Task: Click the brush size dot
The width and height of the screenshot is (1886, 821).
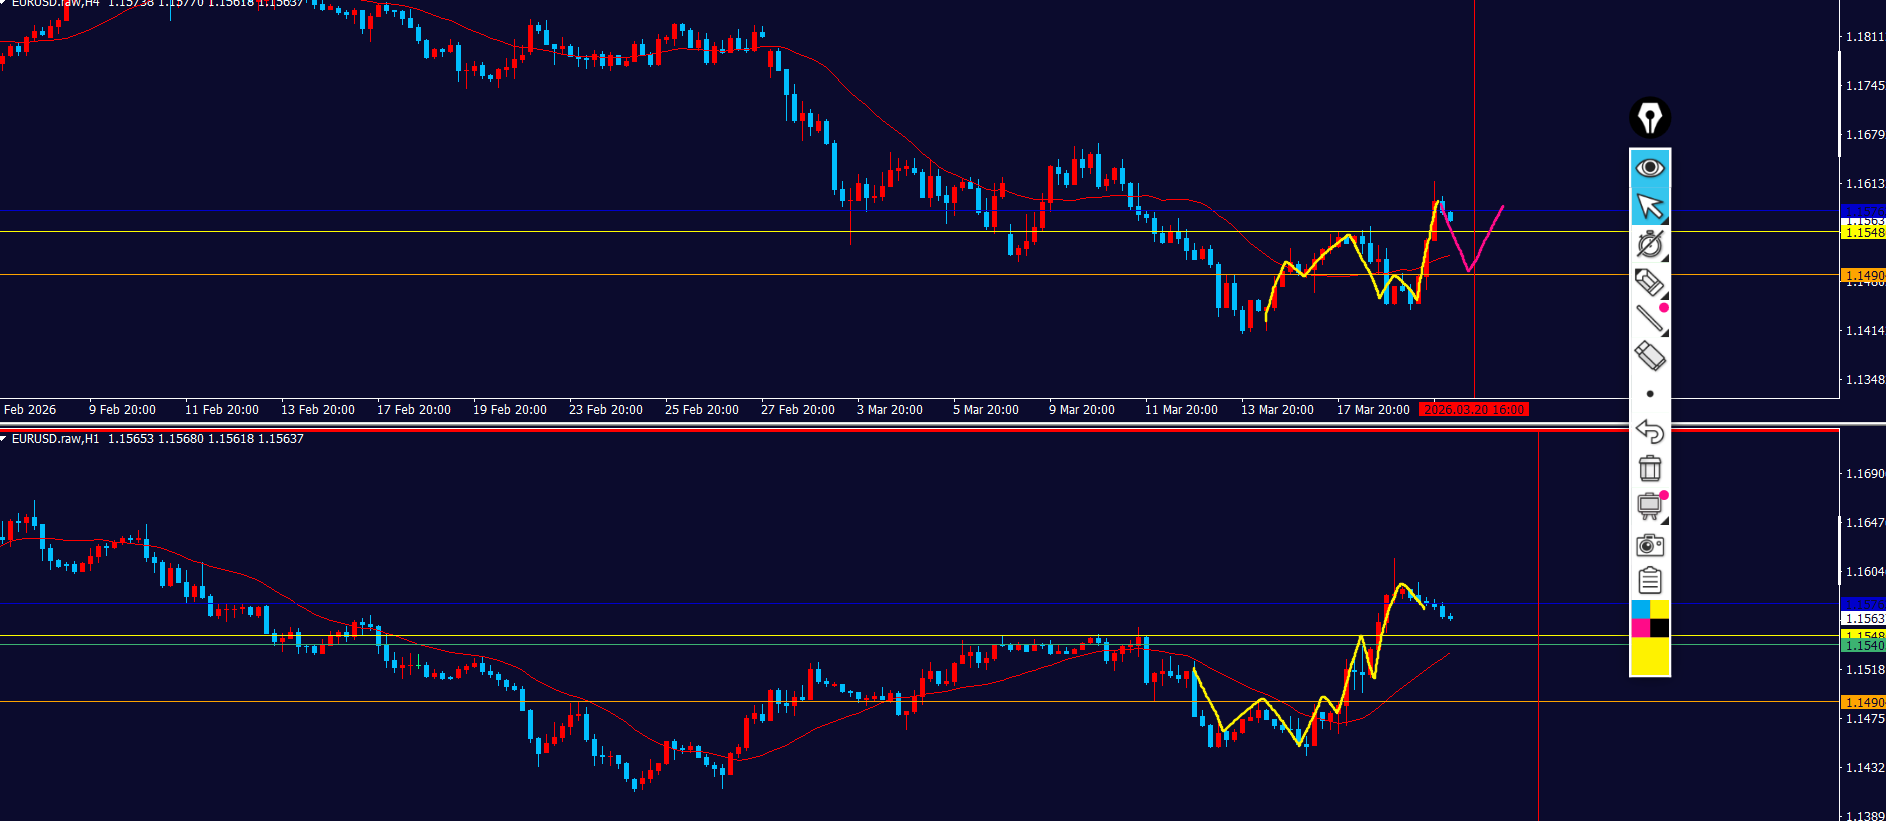Action: (1649, 394)
